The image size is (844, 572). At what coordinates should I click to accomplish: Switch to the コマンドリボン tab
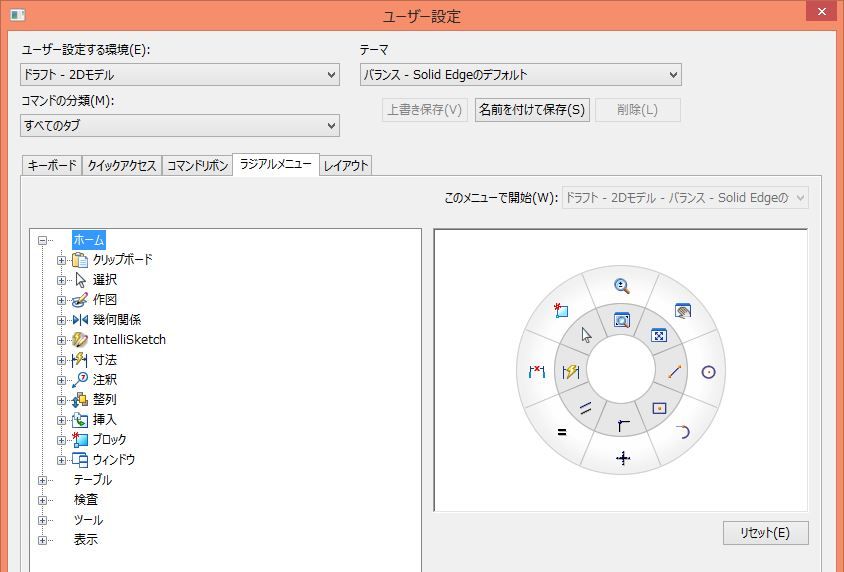tap(196, 166)
